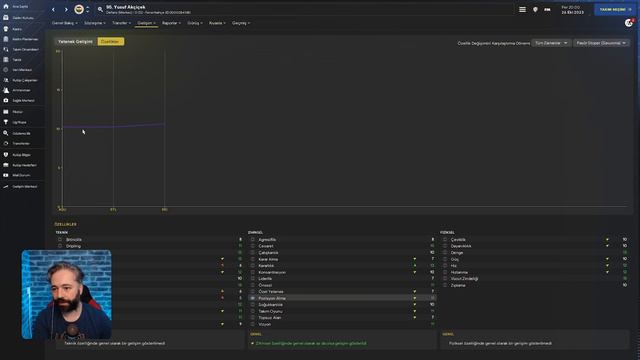
Task: Click the green Zihinsel summary text
Action: (311, 344)
